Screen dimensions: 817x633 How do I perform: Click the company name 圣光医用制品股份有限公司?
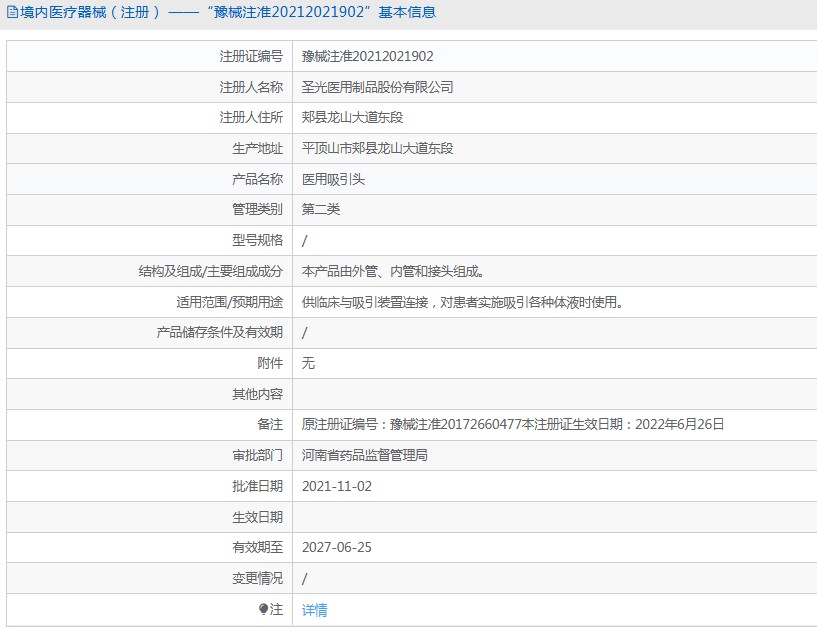point(377,87)
